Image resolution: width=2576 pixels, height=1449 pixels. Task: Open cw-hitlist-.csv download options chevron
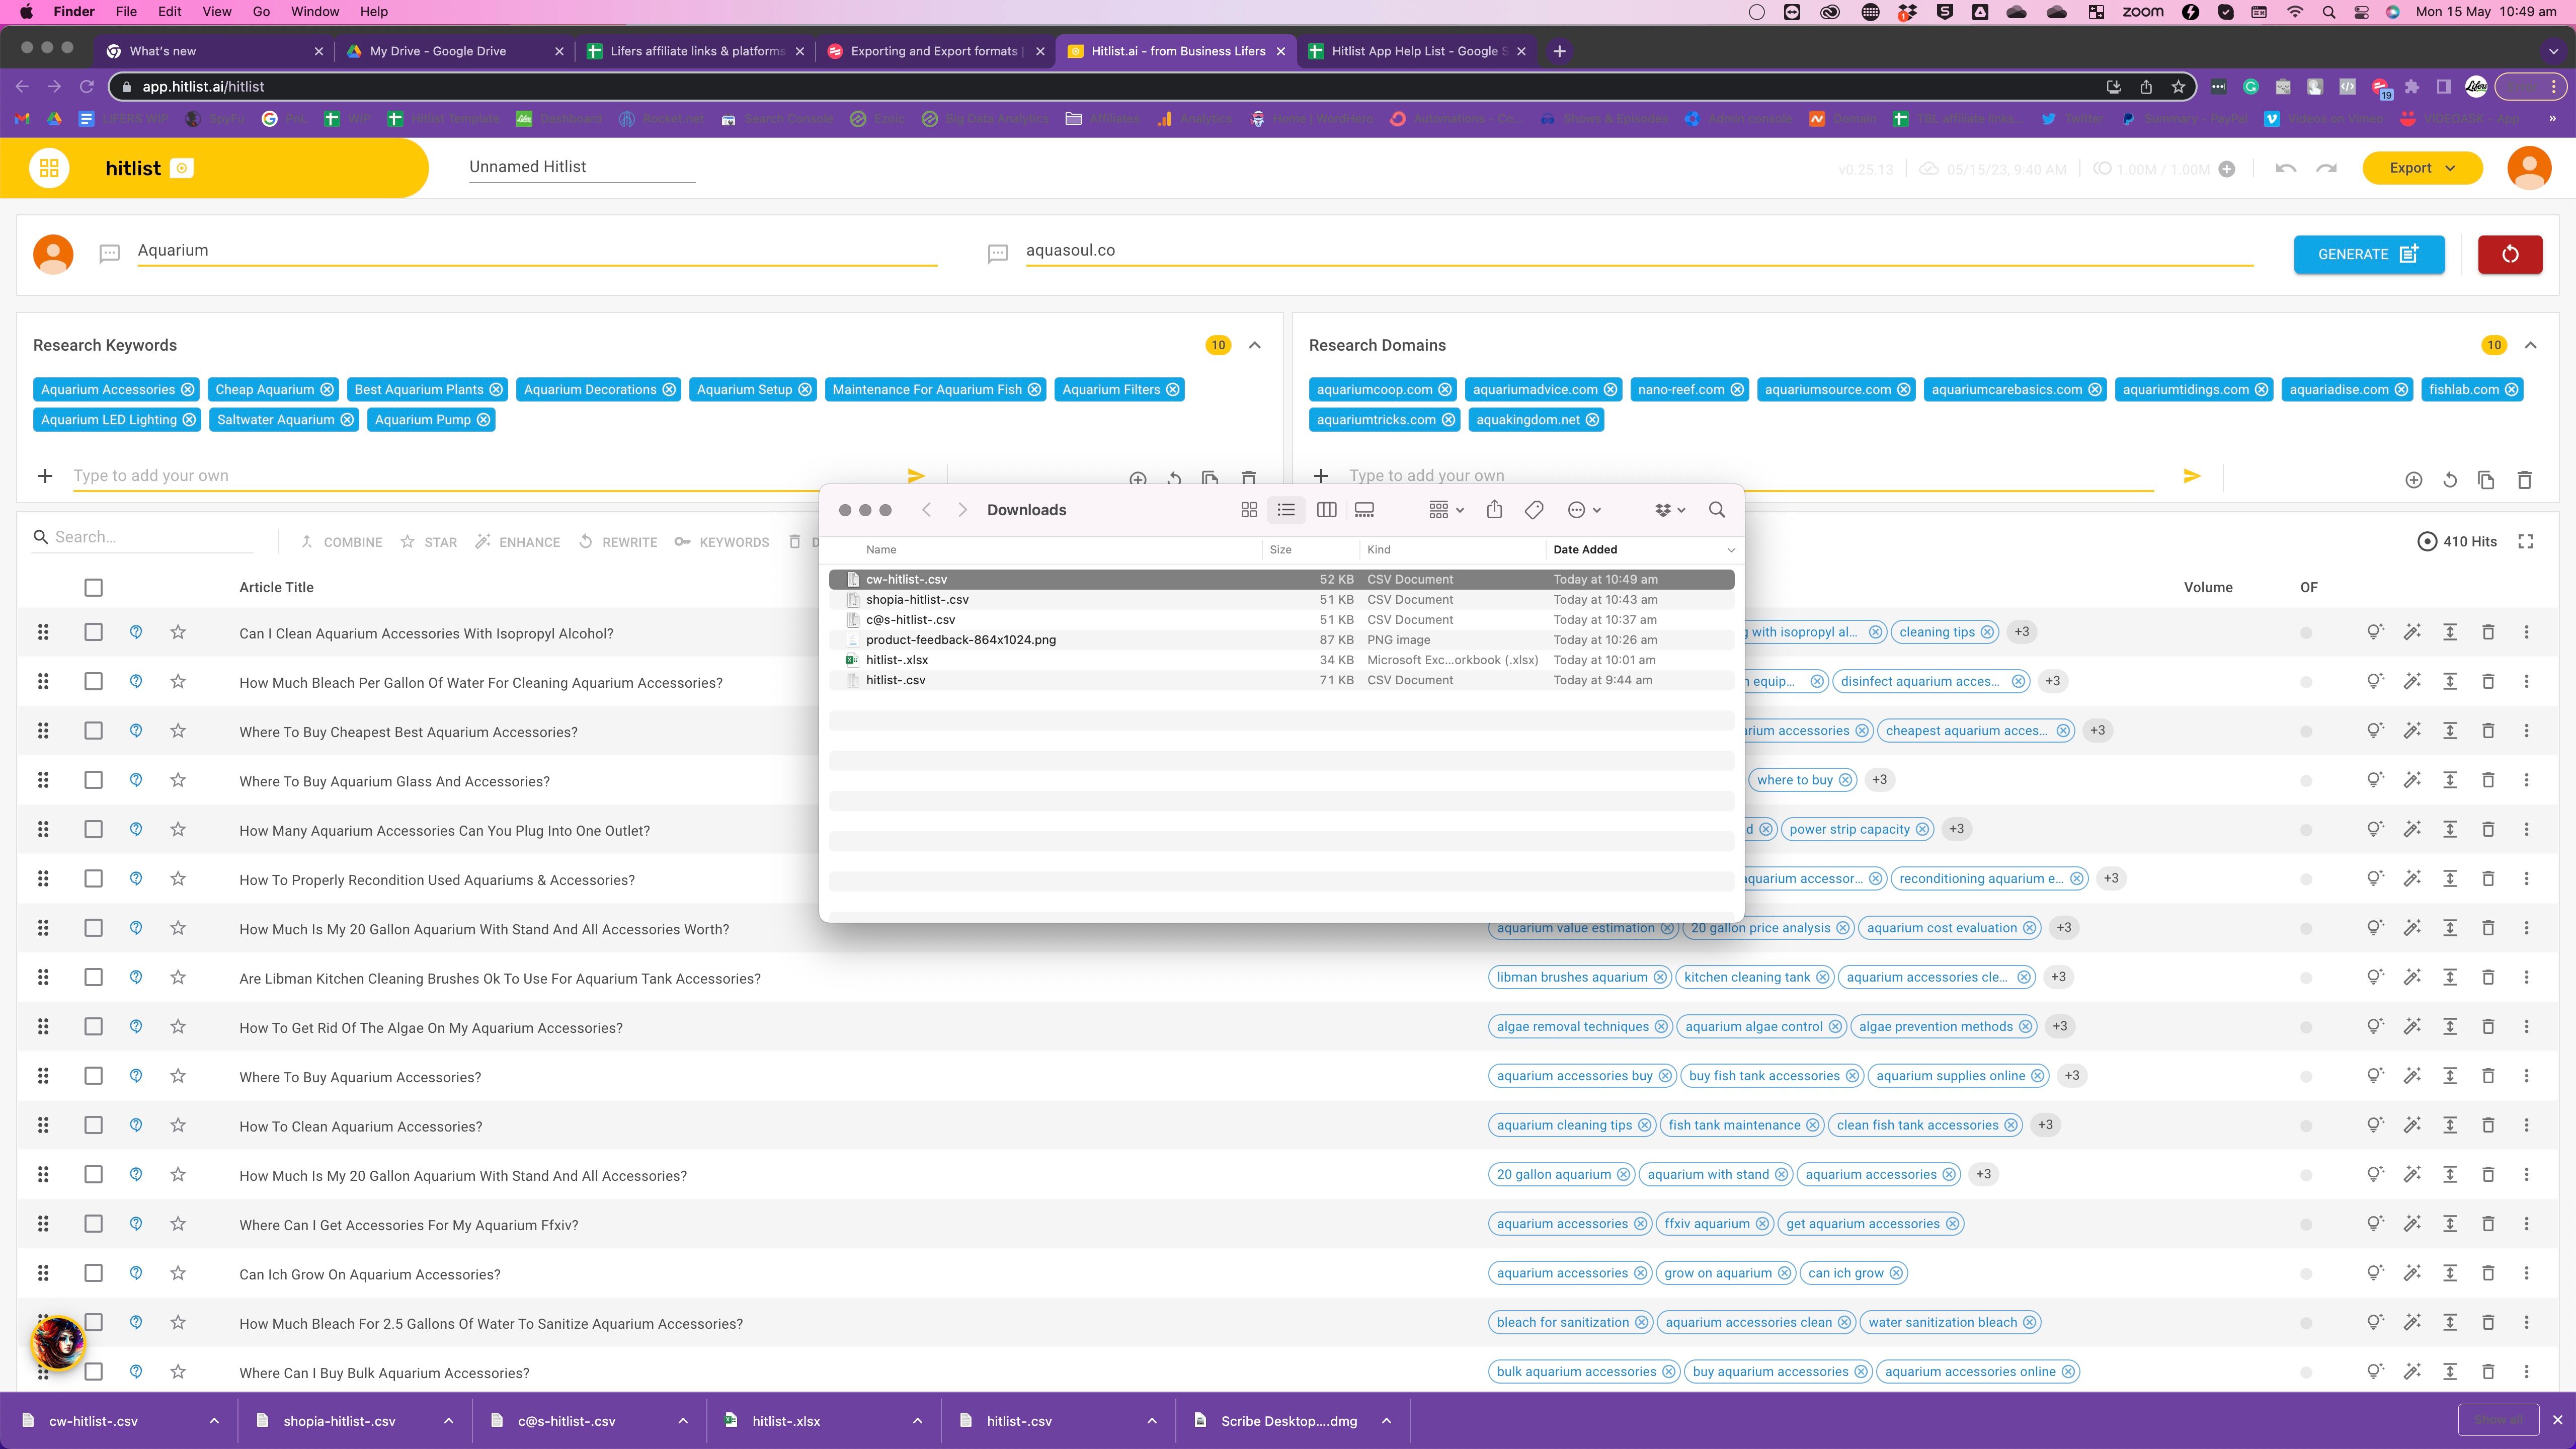(214, 1421)
